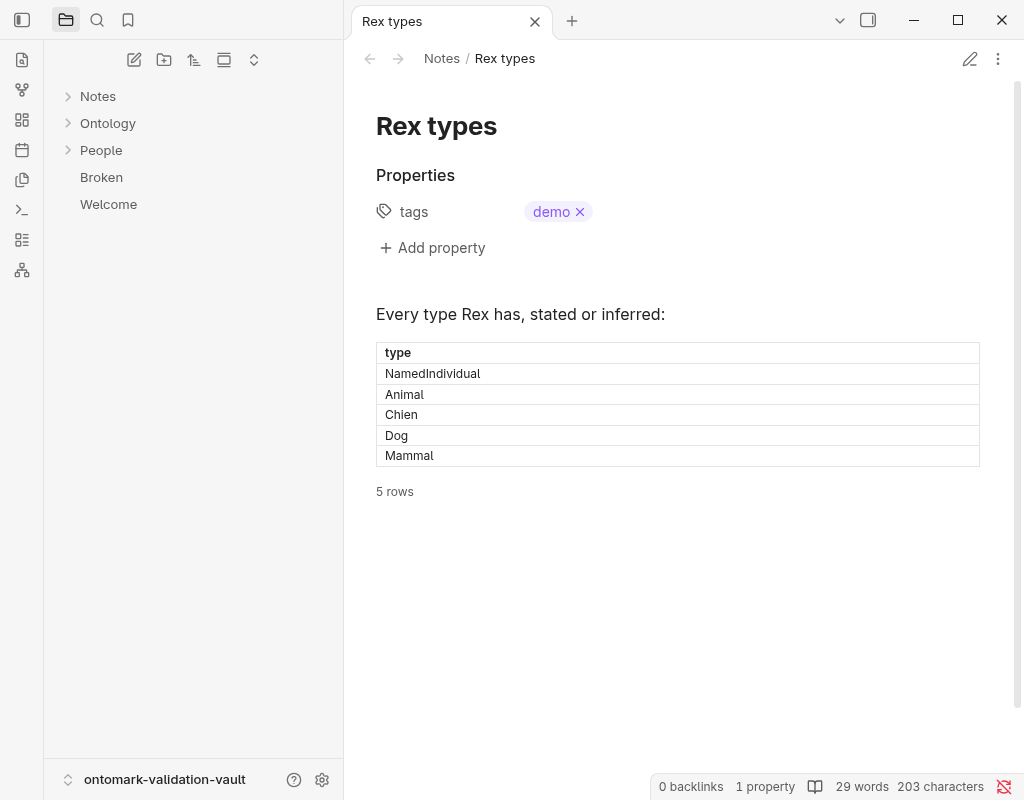Click the sentence about Rex types
This screenshot has width=1024, height=800.
tap(520, 314)
